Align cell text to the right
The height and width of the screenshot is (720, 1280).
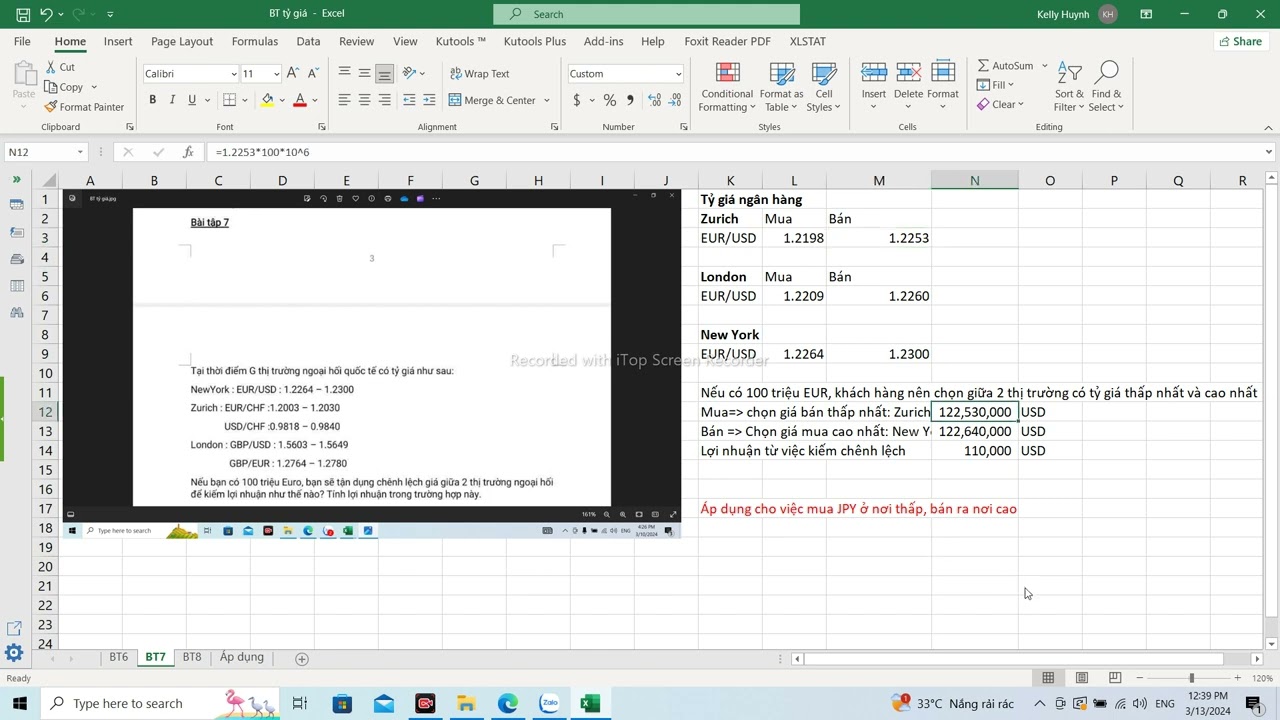(x=384, y=100)
